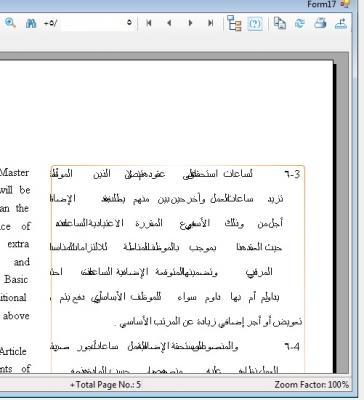
Task: Click the Form17 title text
Action: coord(321,4)
